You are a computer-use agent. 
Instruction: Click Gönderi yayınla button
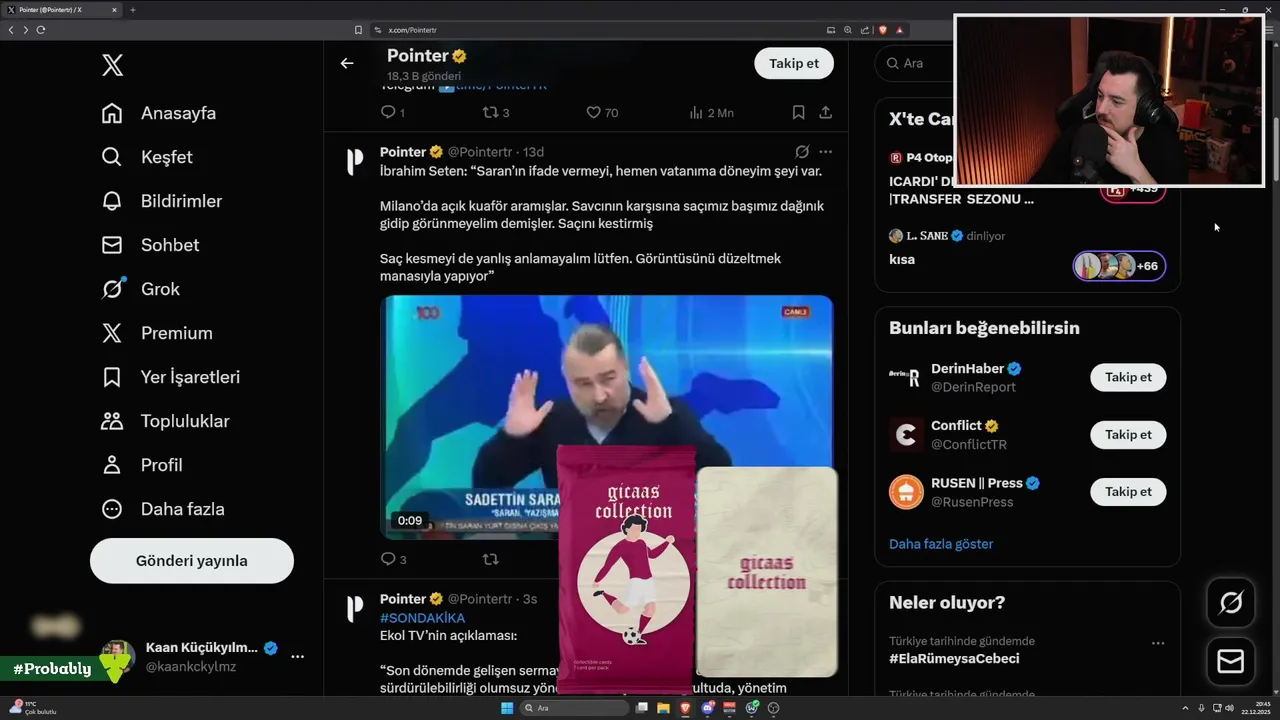tap(192, 561)
